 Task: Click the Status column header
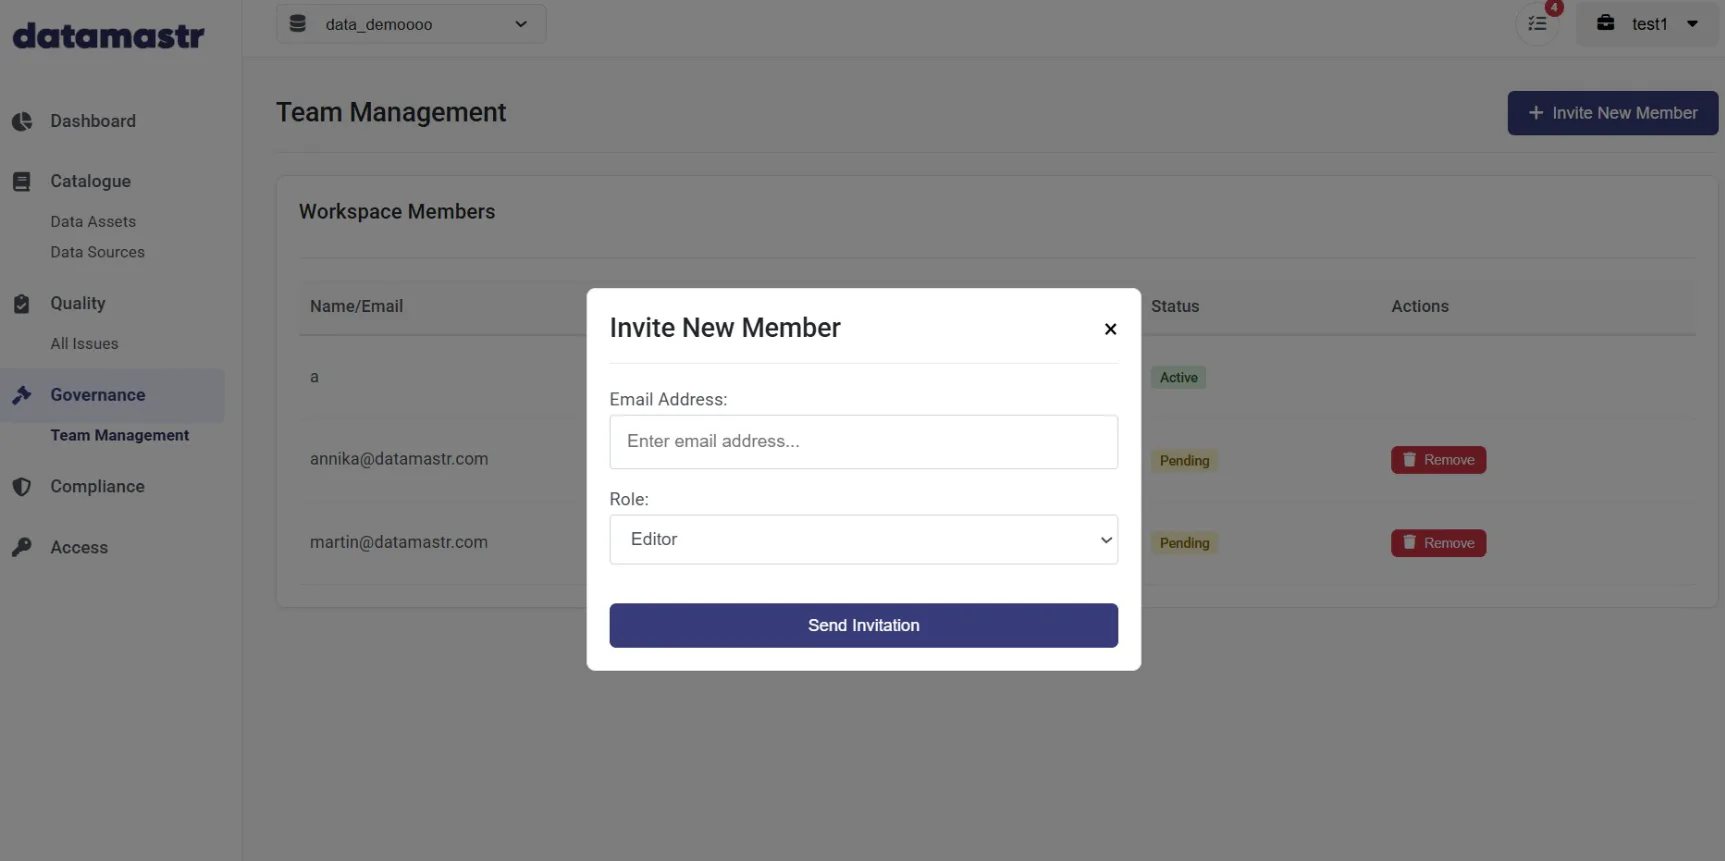coord(1175,306)
